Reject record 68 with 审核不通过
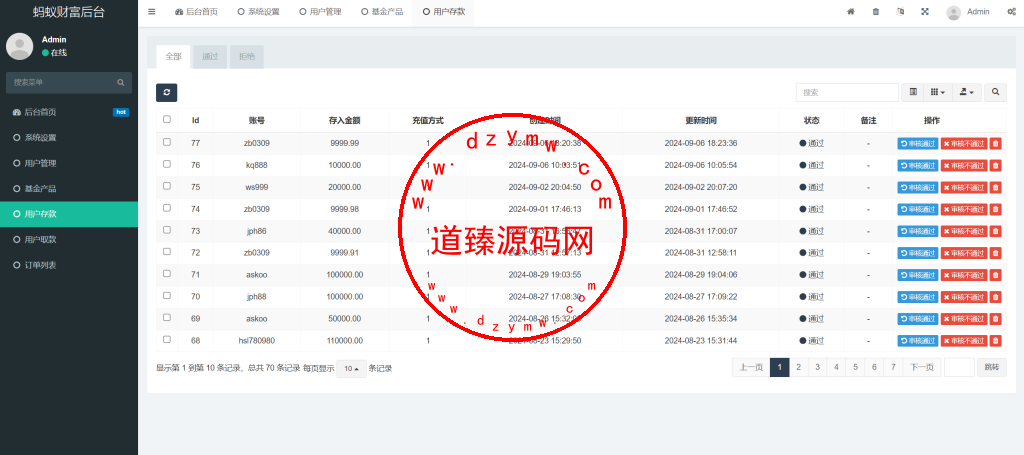1024x455 pixels. tap(964, 341)
